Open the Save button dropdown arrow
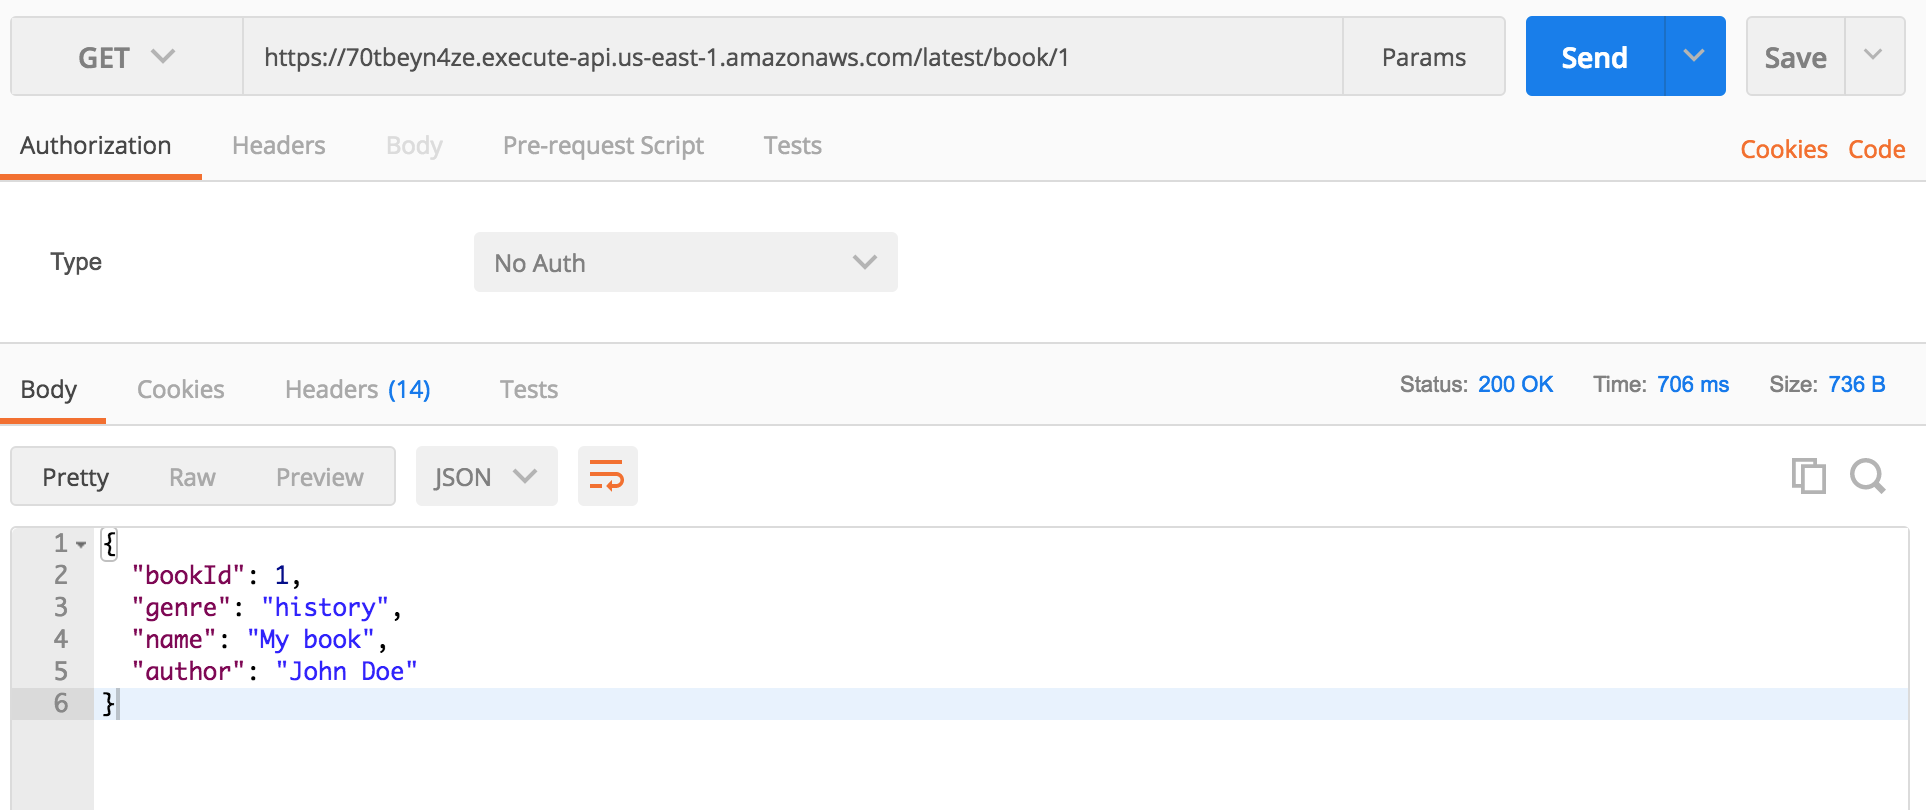The image size is (1926, 810). (1873, 56)
